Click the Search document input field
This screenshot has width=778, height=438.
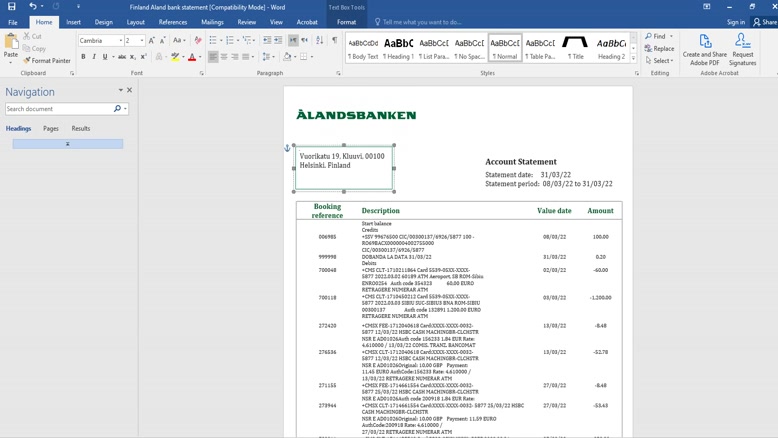pyautogui.click(x=60, y=109)
